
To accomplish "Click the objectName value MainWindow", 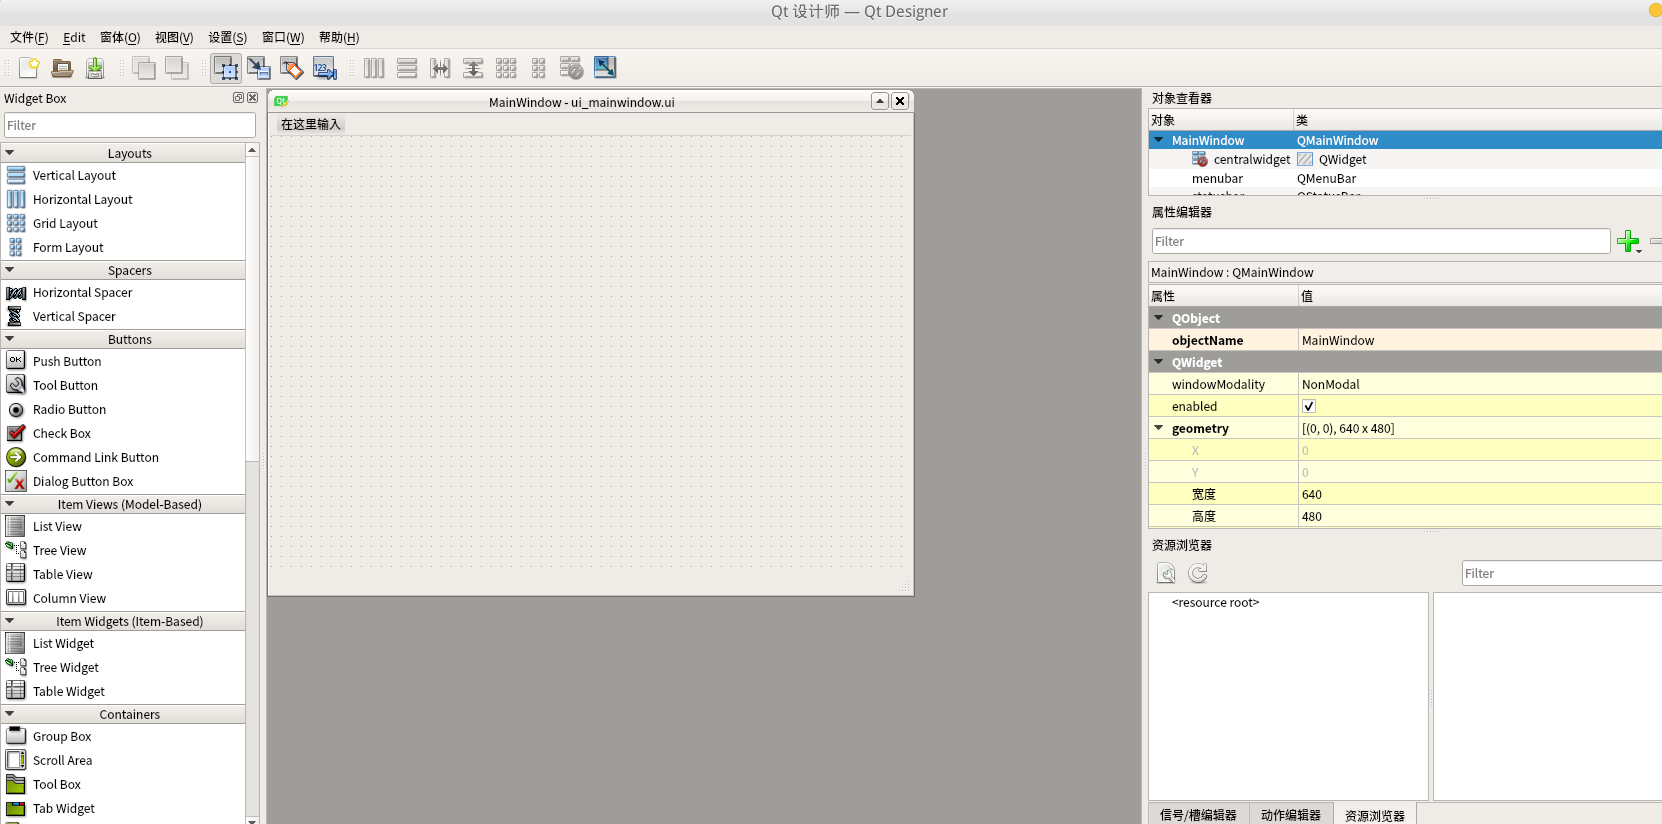I will click(1338, 340).
